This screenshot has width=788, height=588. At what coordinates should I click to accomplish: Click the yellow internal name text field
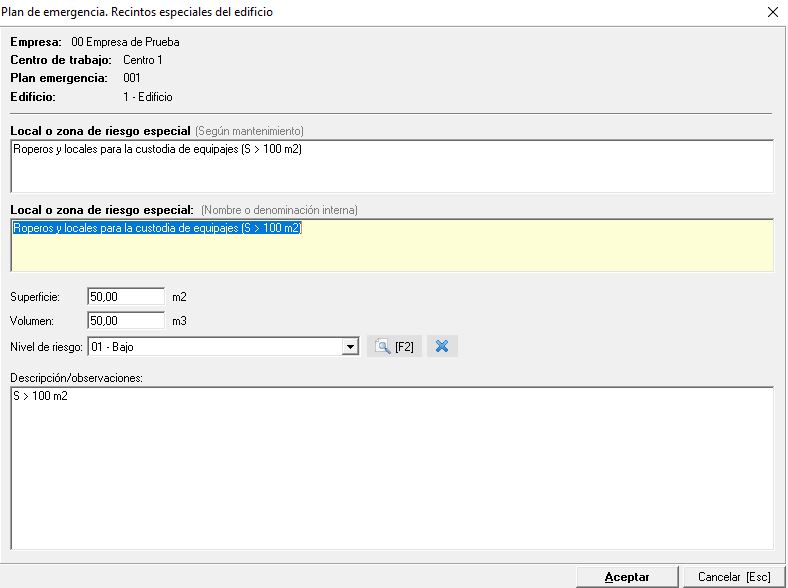point(391,245)
